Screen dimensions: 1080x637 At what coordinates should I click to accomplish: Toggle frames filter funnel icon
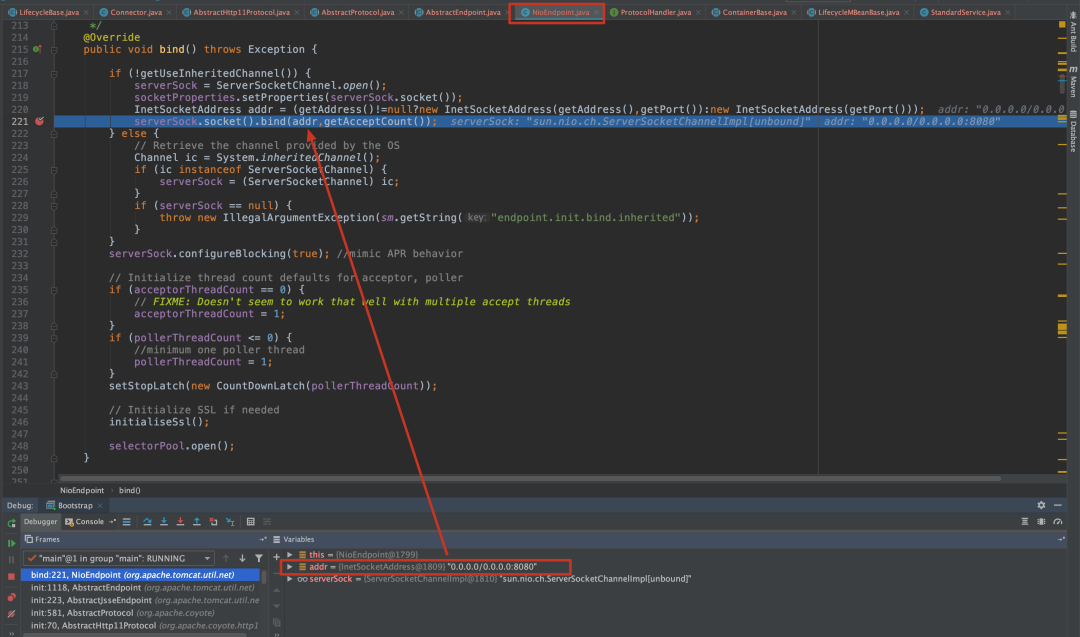click(258, 558)
